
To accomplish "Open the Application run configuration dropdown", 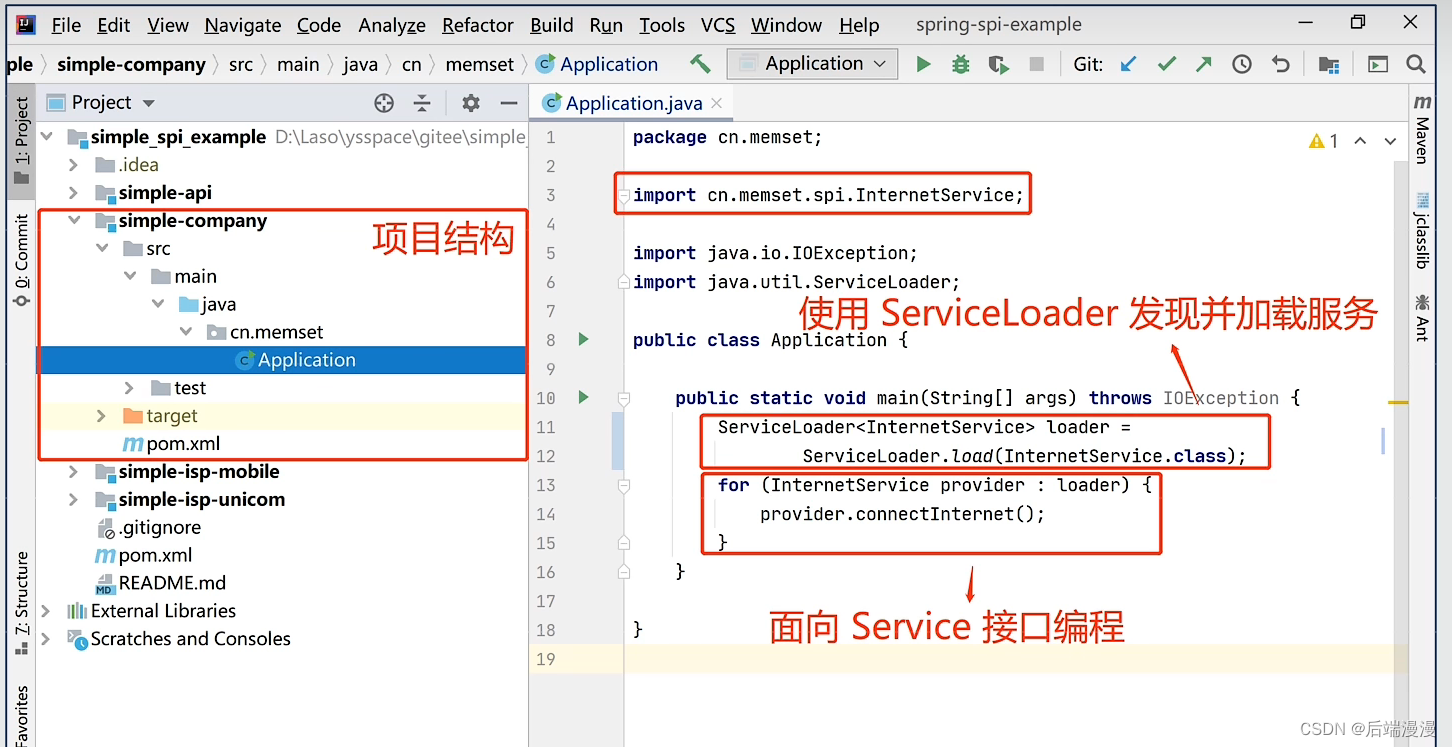I will [811, 64].
